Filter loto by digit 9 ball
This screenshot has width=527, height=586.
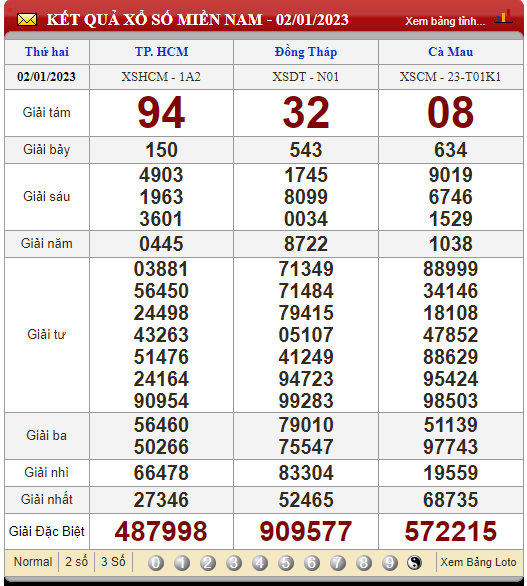[390, 562]
